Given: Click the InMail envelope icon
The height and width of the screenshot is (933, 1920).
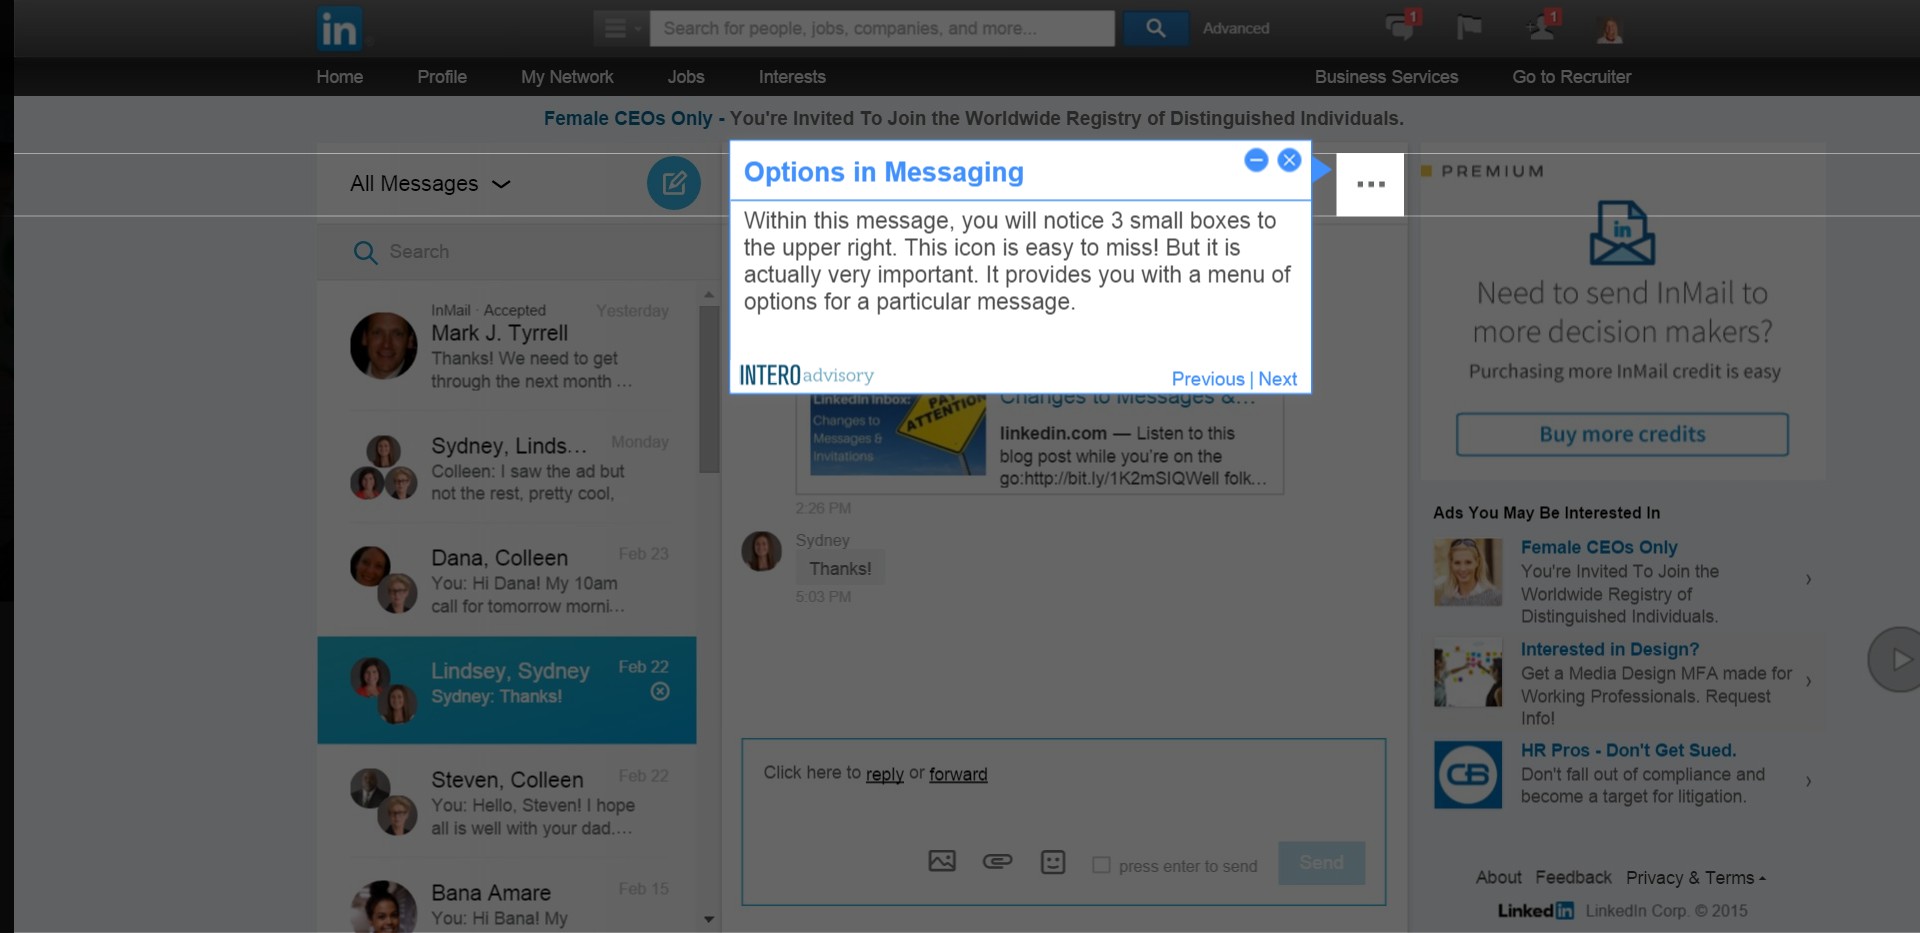Looking at the screenshot, I should coord(1622,232).
